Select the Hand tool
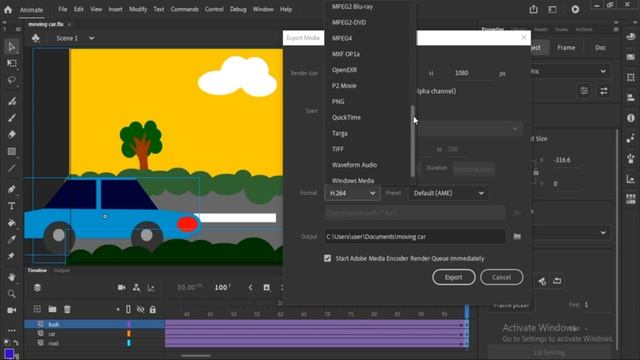This screenshot has height=360, width=640. coord(11,277)
